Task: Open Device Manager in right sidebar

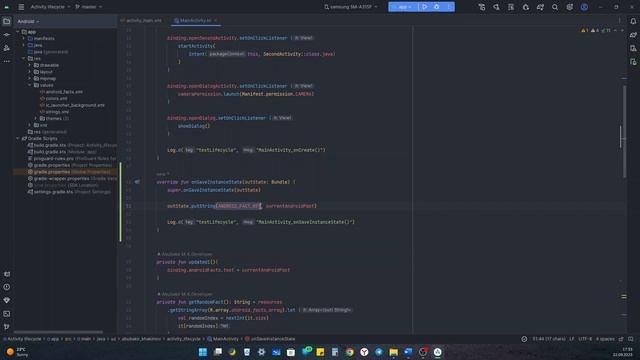Action: pos(633,48)
